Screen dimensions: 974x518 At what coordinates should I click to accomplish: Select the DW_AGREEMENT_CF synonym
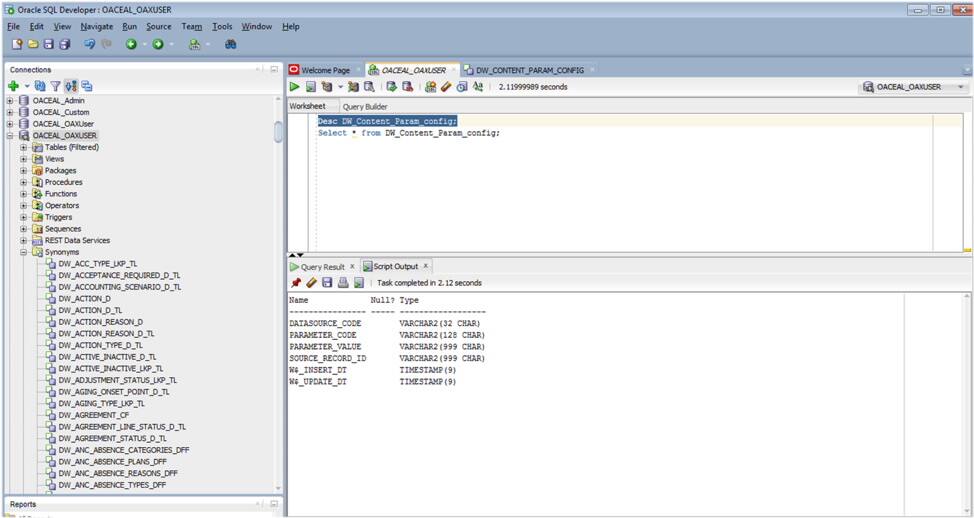[94, 415]
